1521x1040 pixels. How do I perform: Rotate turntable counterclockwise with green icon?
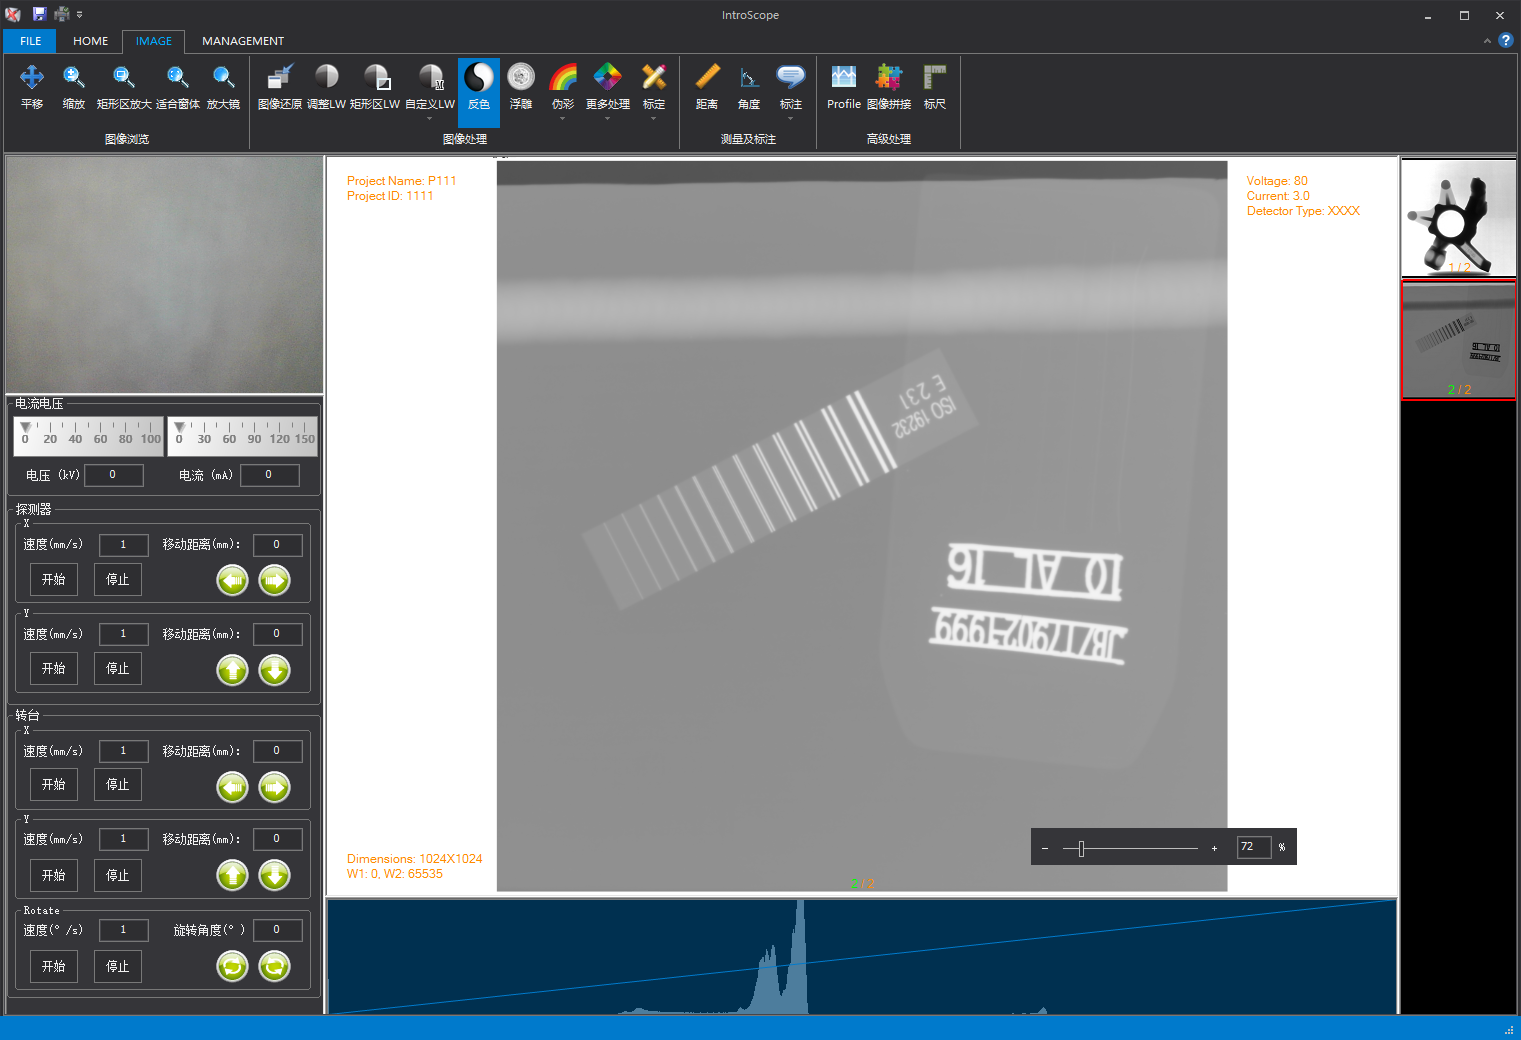[233, 966]
